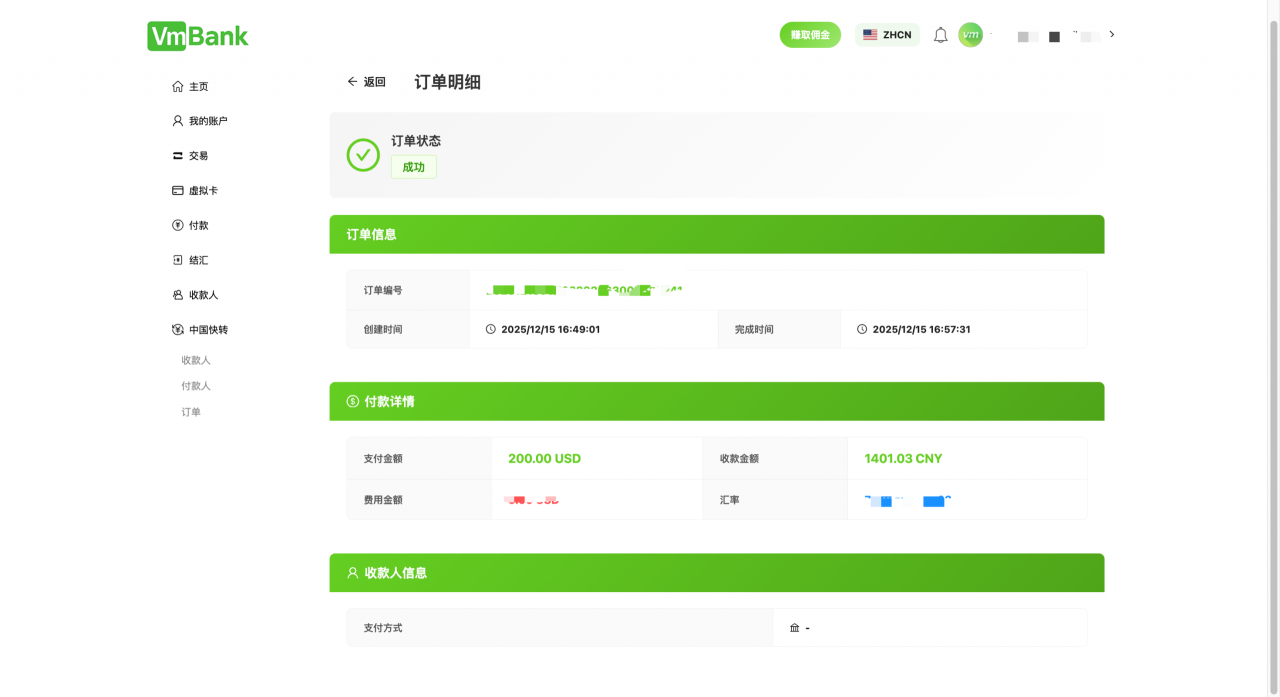Click the 交易 transfer arrows icon

(177, 155)
